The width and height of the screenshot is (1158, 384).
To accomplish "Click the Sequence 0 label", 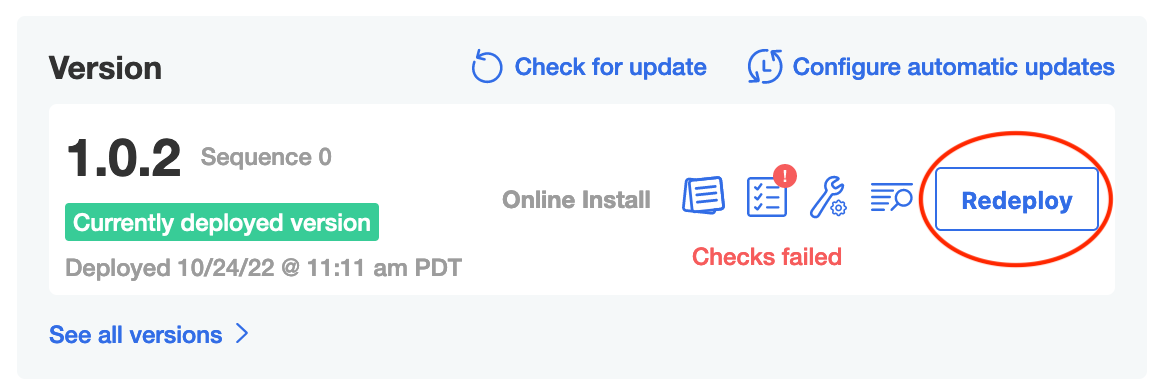I will pos(266,157).
